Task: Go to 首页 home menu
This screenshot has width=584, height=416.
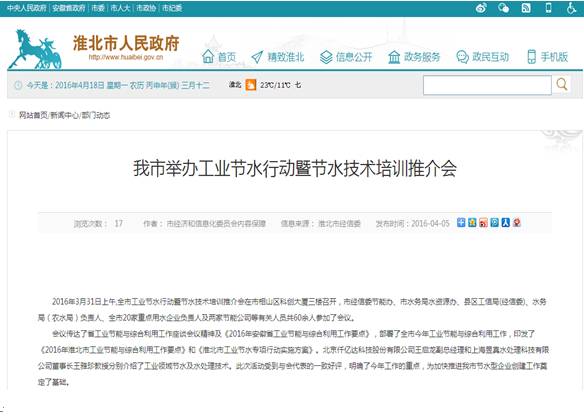Action: click(219, 57)
